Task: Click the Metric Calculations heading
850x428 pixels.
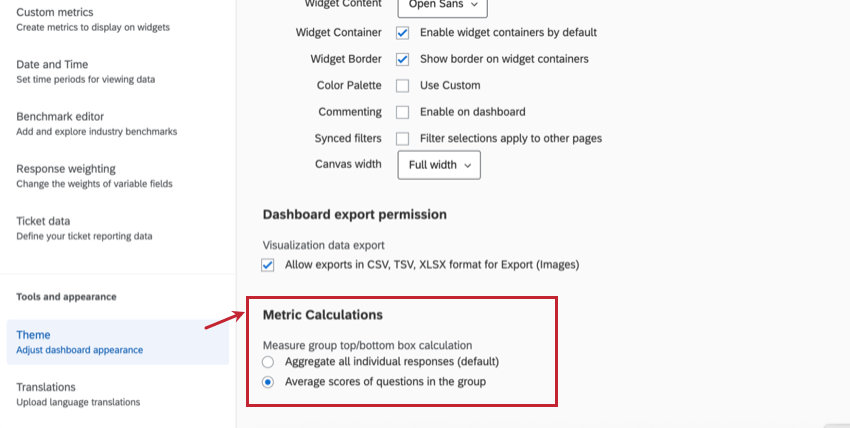Action: pos(322,315)
